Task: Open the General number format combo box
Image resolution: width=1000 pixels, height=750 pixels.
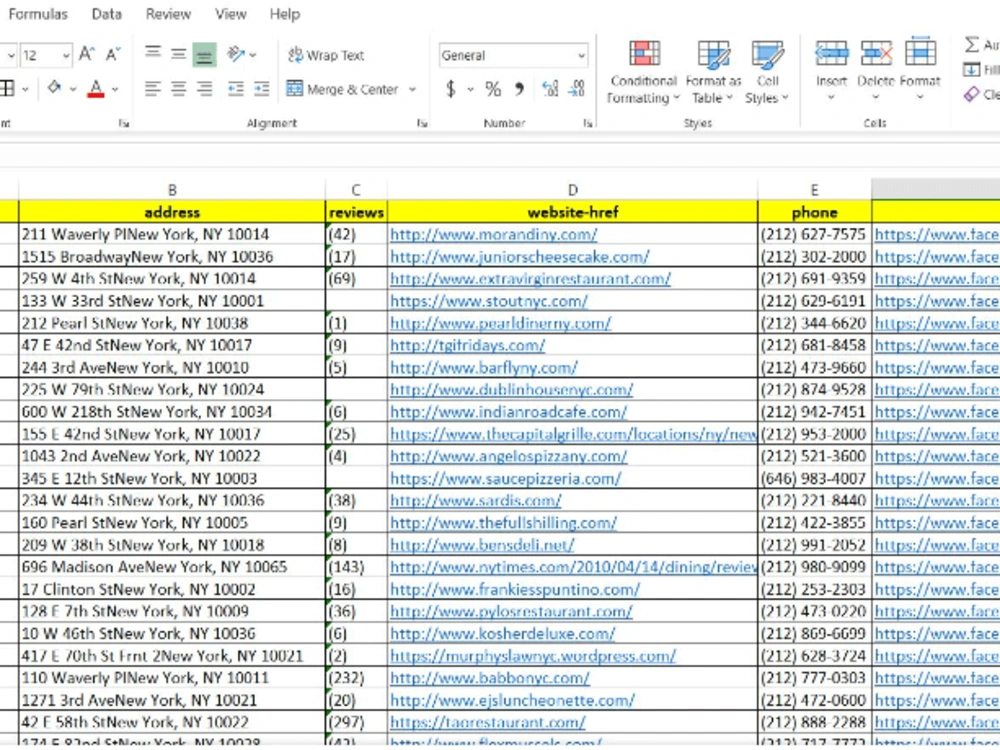Action: click(513, 55)
